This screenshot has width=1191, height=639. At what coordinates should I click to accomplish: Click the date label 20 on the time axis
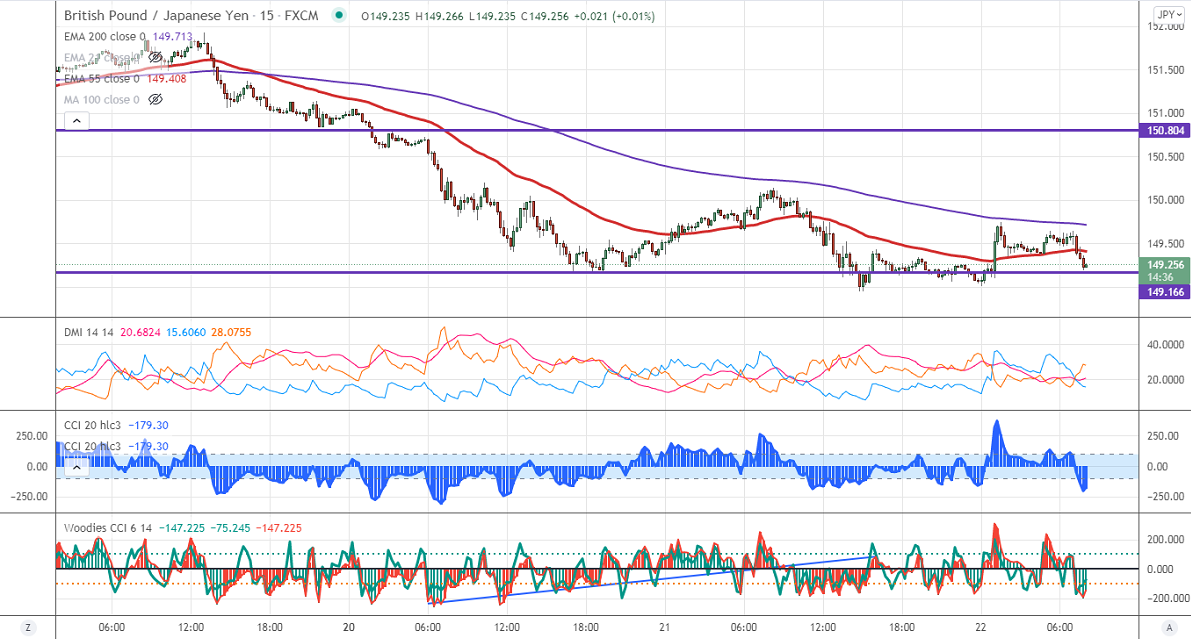[x=349, y=628]
